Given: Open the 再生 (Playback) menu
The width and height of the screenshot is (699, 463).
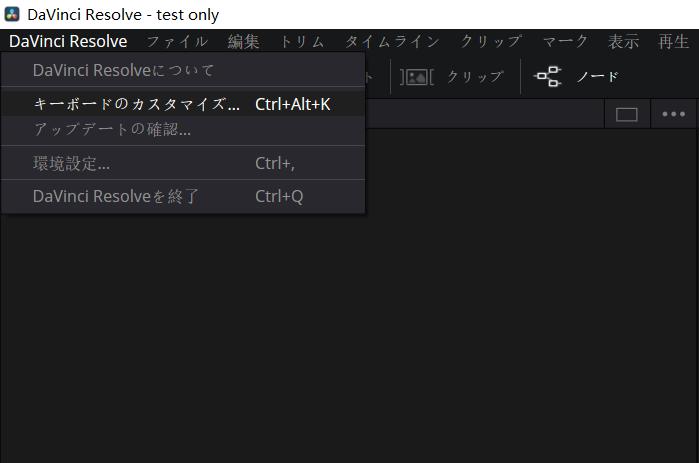Looking at the screenshot, I should (673, 41).
